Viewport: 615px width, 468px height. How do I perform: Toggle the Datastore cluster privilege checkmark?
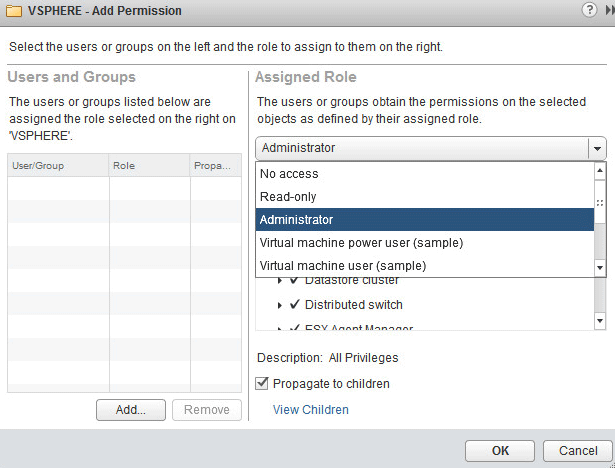295,280
